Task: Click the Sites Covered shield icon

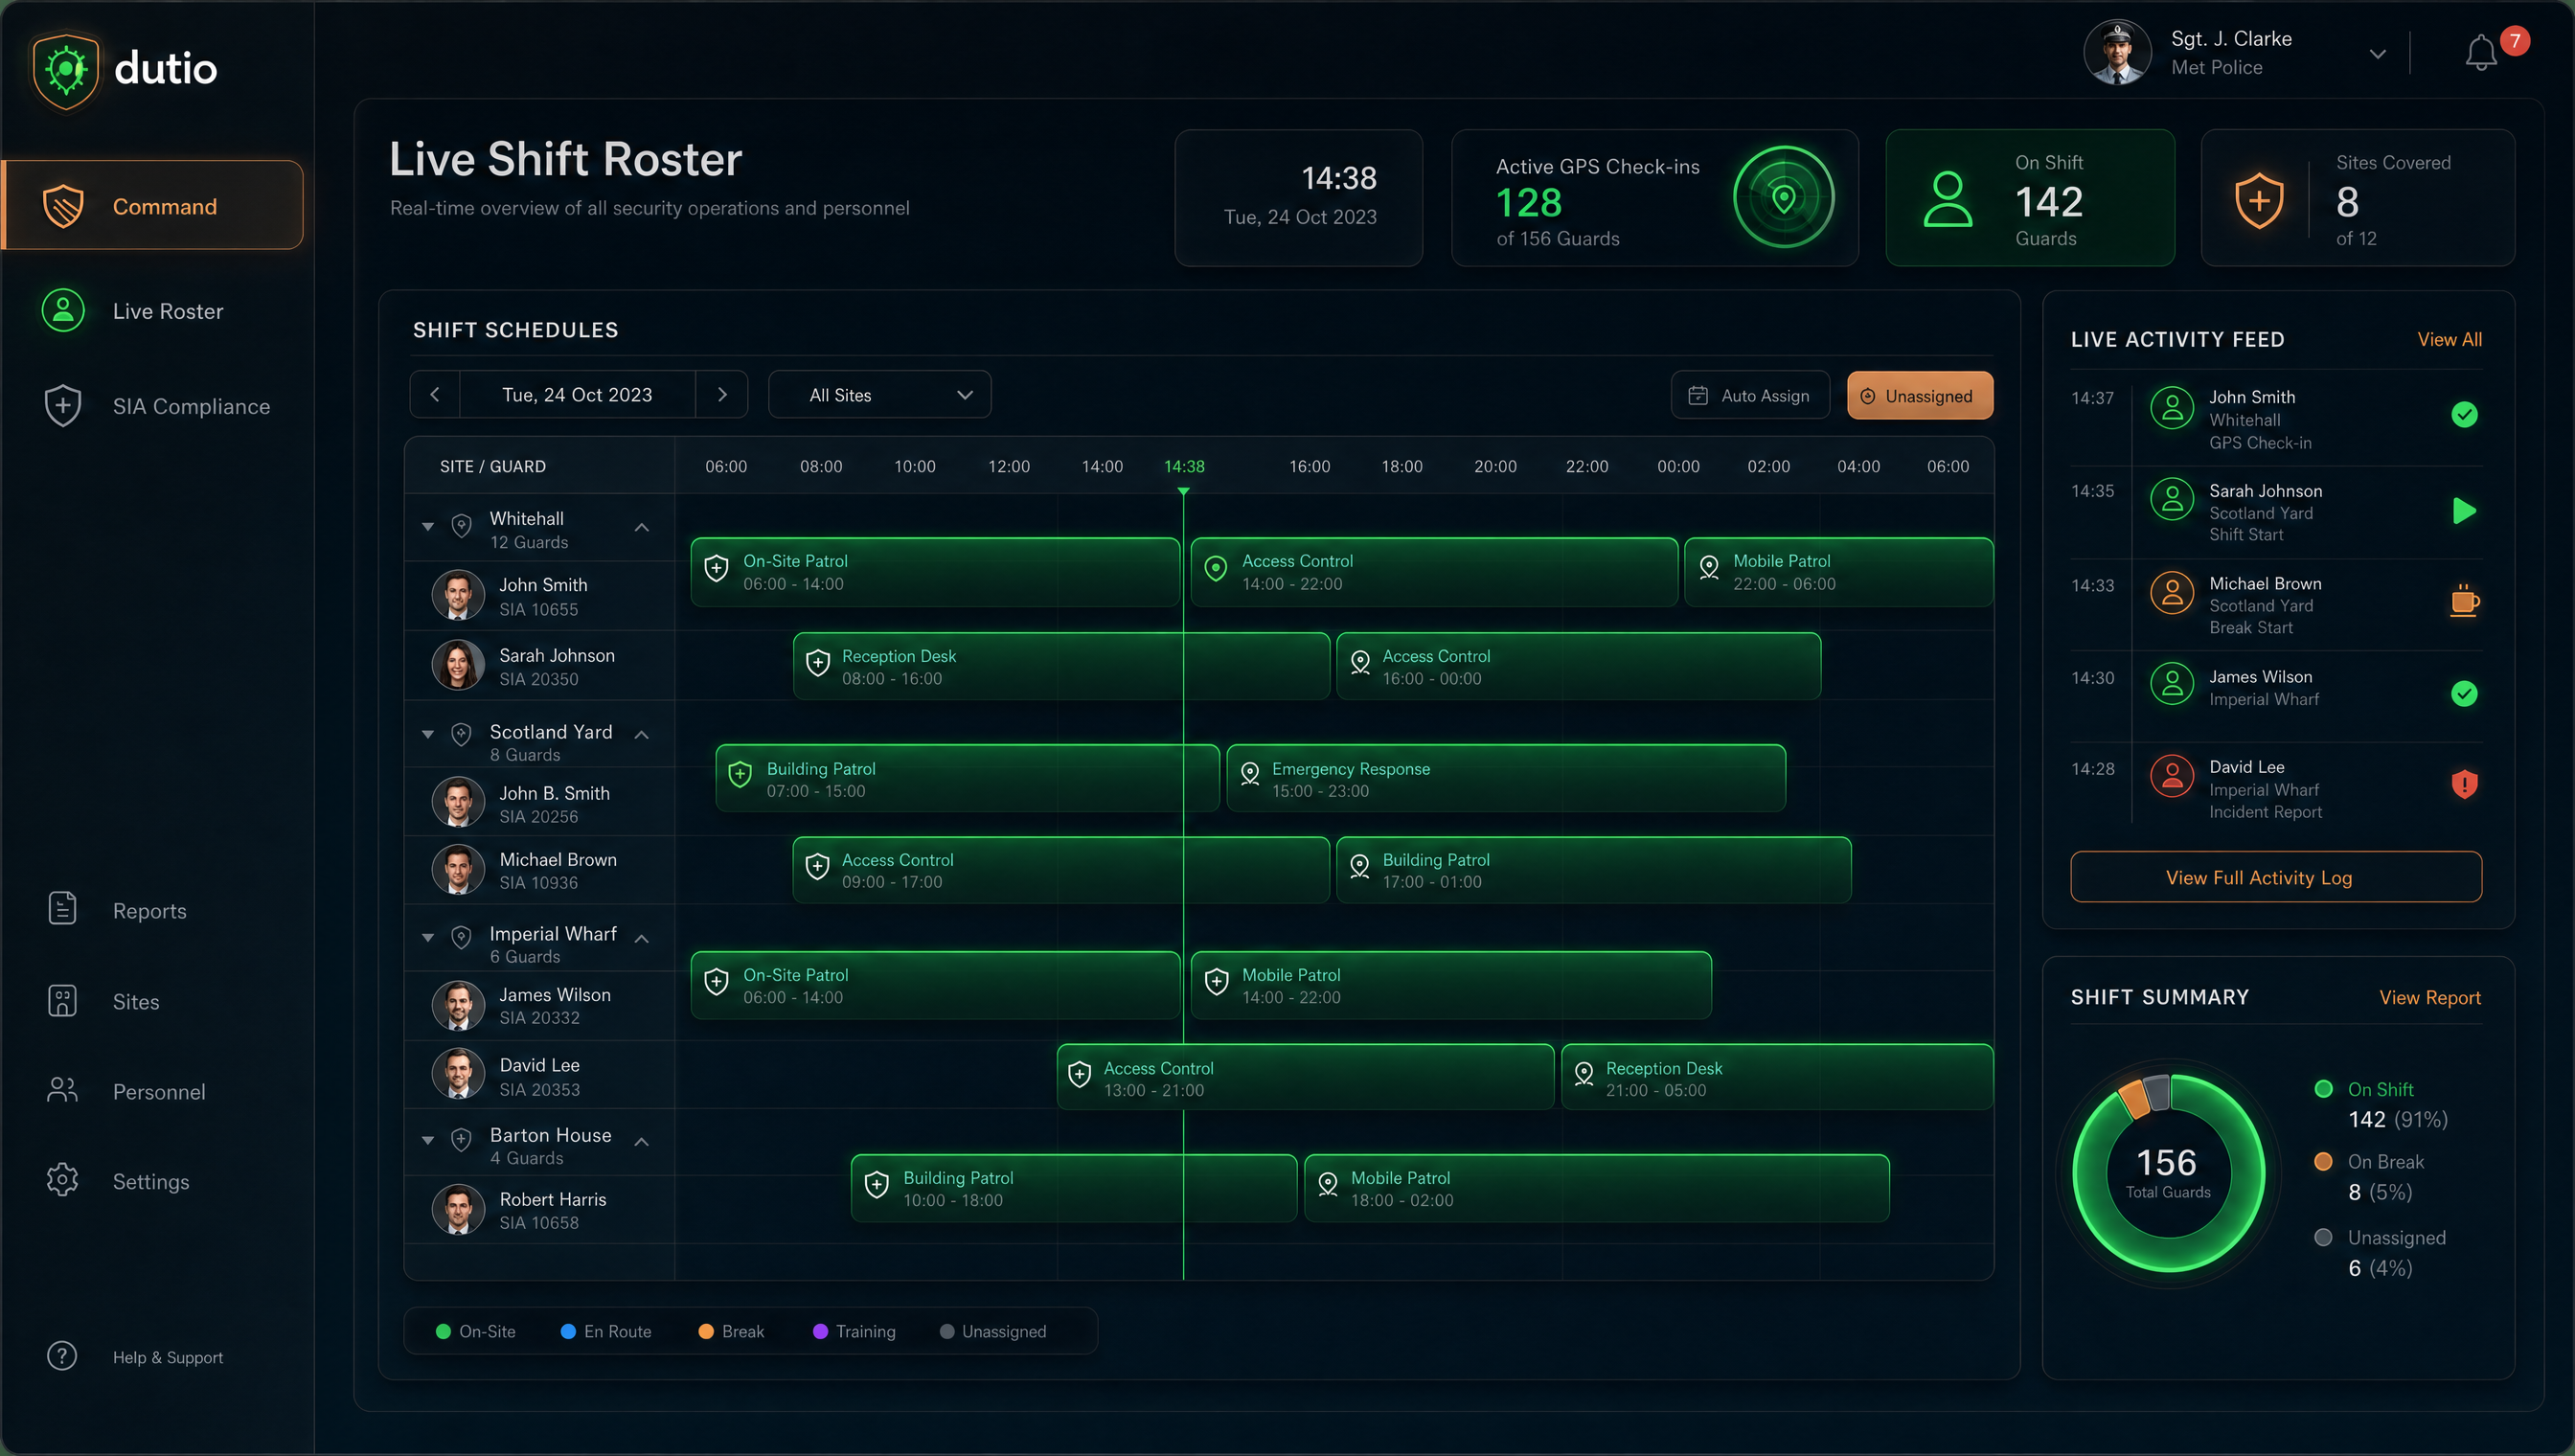Action: click(2259, 200)
